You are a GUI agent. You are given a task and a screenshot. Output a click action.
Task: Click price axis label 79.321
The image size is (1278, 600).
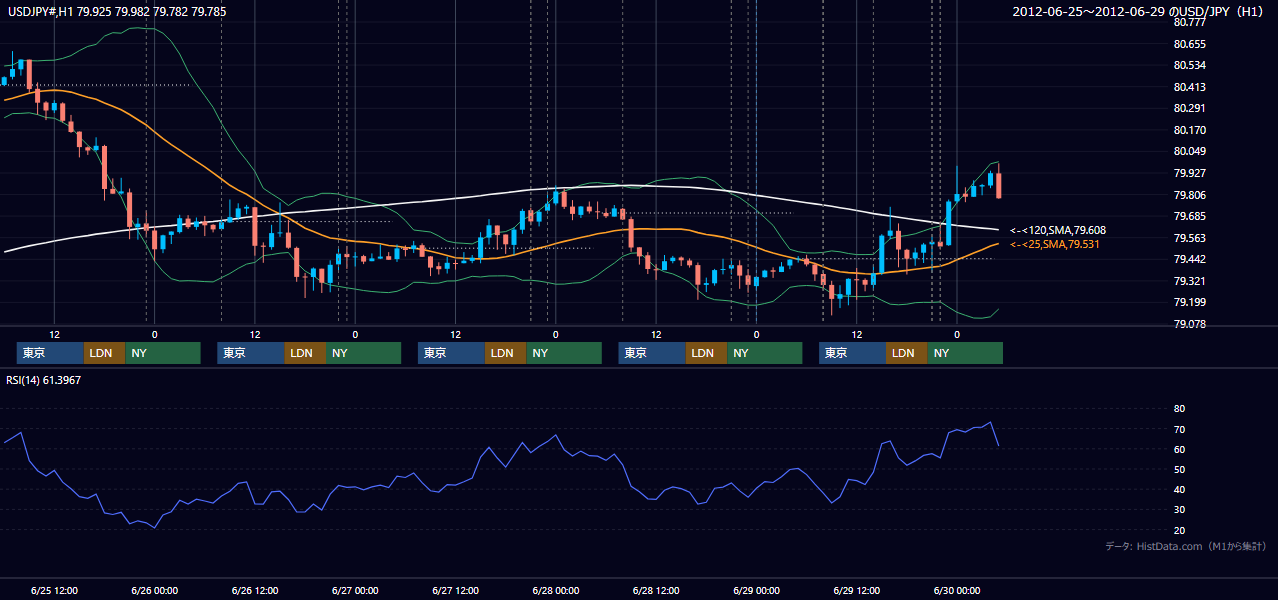(x=1189, y=281)
